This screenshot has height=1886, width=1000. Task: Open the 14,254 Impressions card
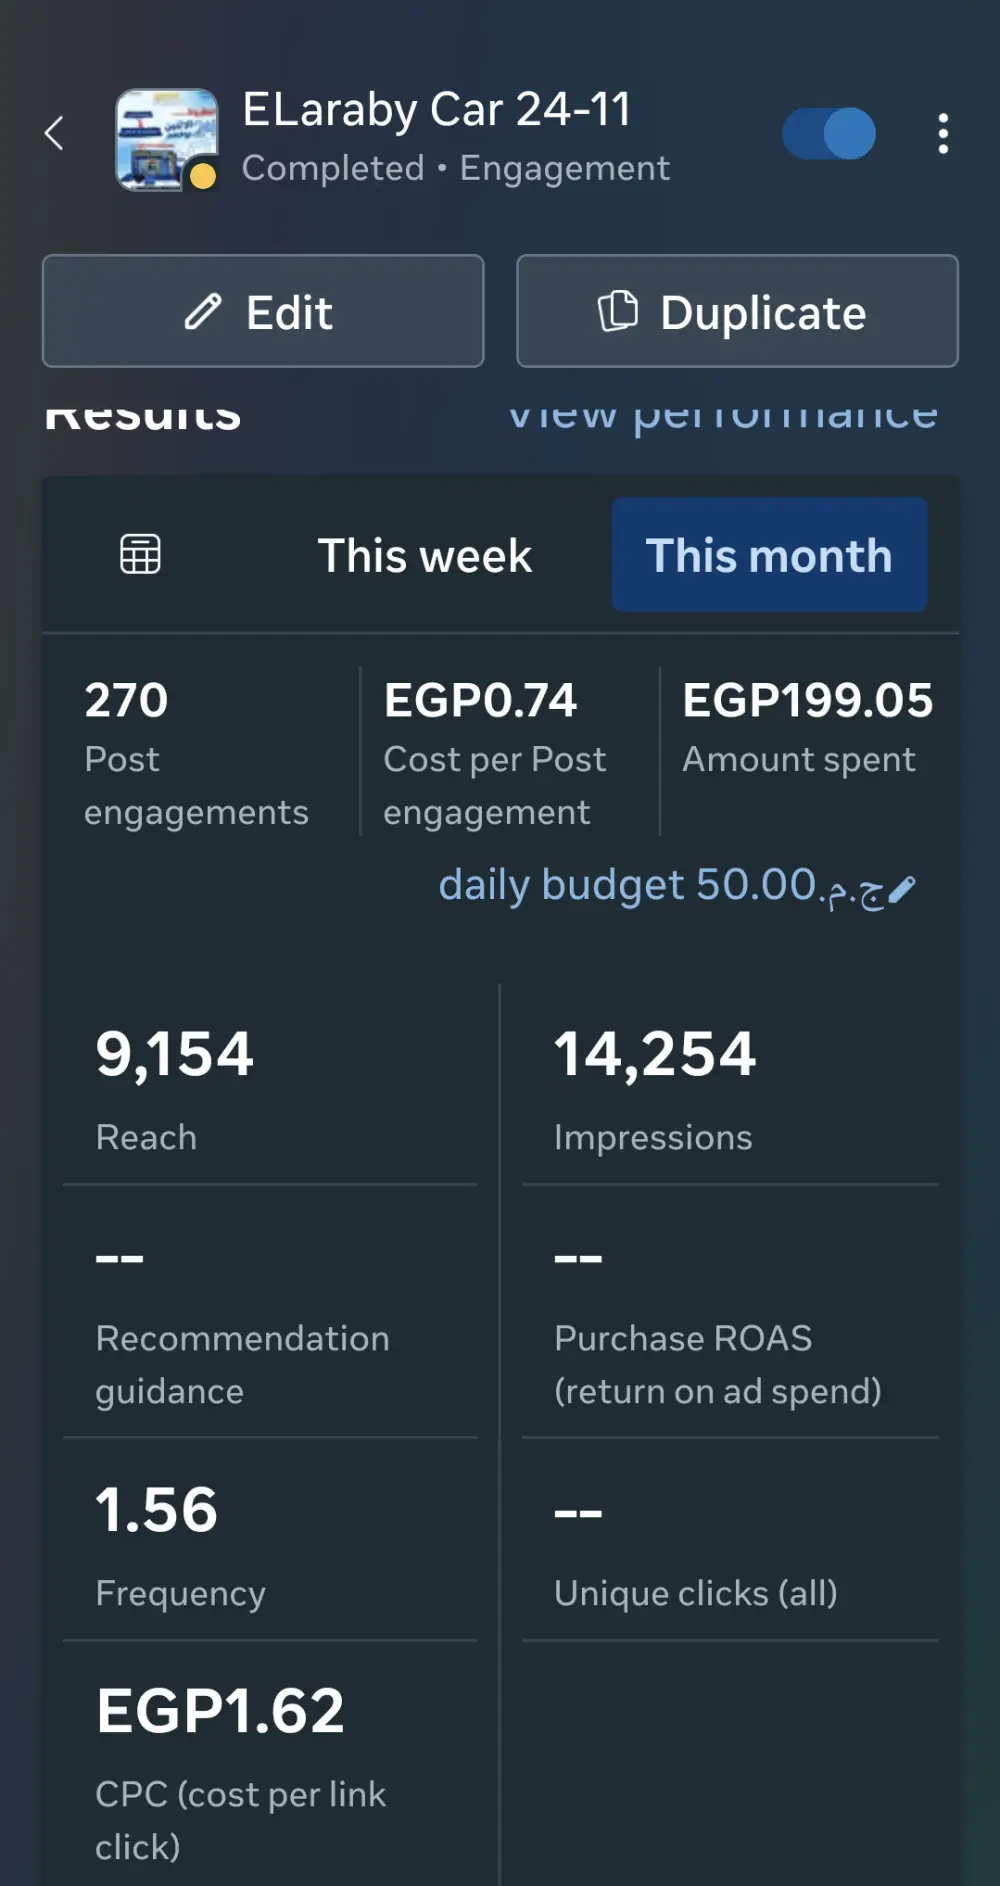730,1087
